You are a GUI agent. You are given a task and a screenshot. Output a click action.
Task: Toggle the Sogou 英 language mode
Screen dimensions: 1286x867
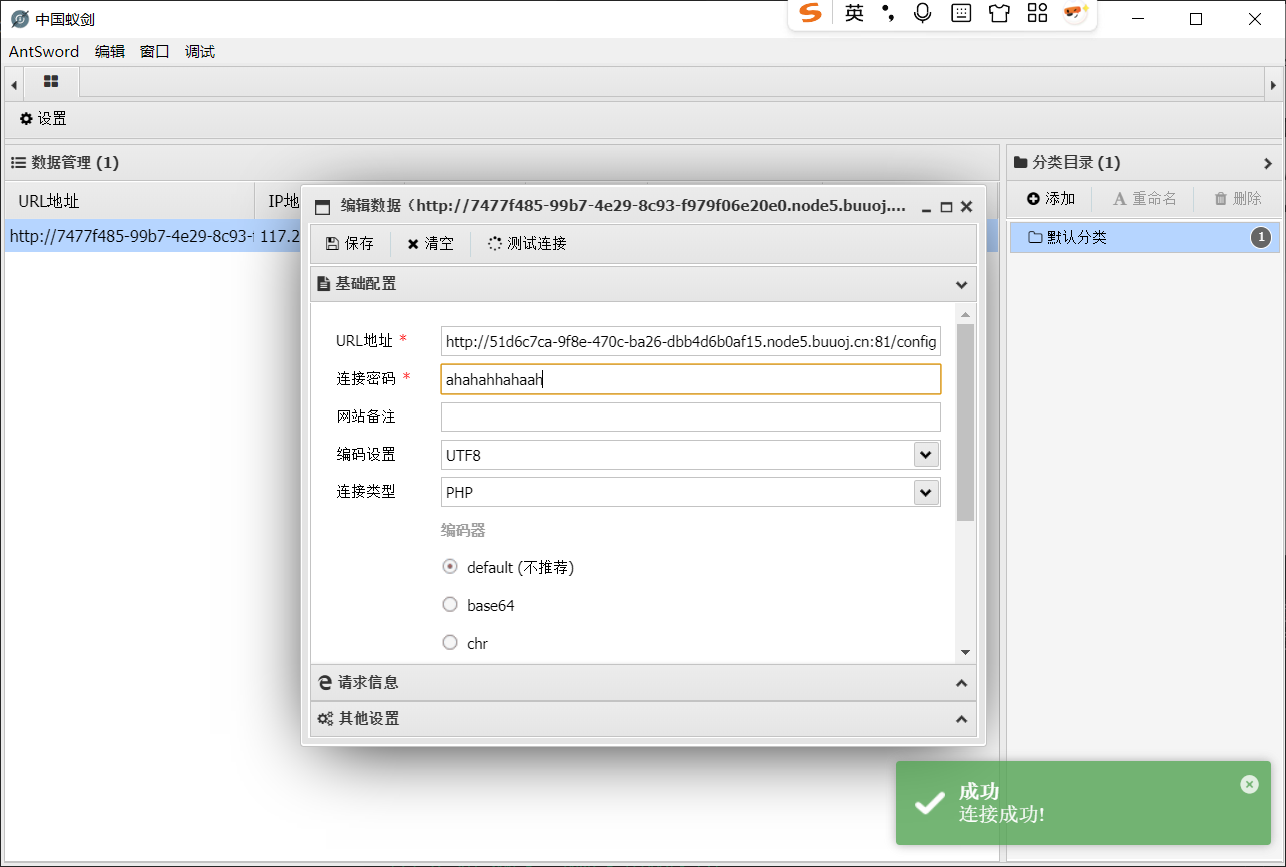pyautogui.click(x=854, y=13)
